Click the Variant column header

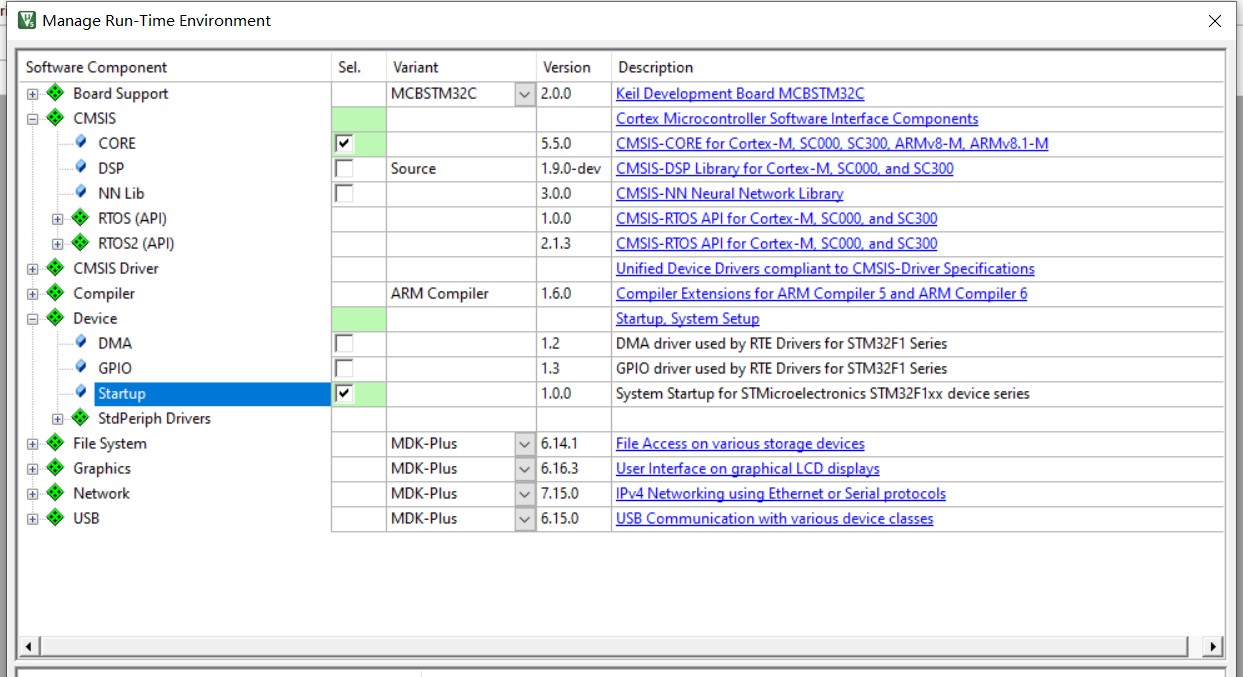pyautogui.click(x=462, y=67)
